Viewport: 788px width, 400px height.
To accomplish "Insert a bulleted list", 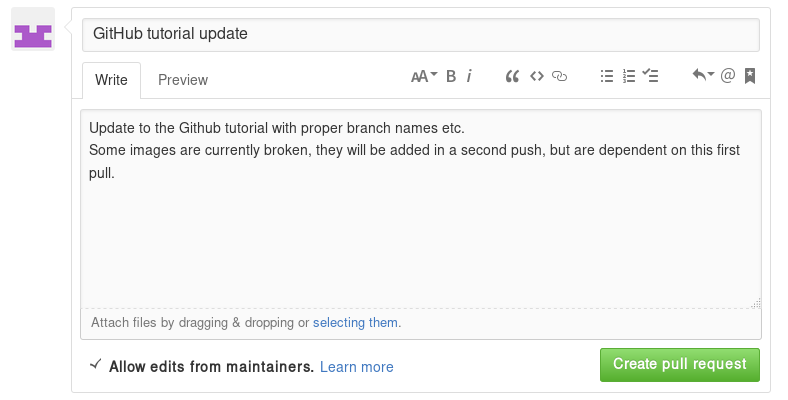I will click(606, 76).
